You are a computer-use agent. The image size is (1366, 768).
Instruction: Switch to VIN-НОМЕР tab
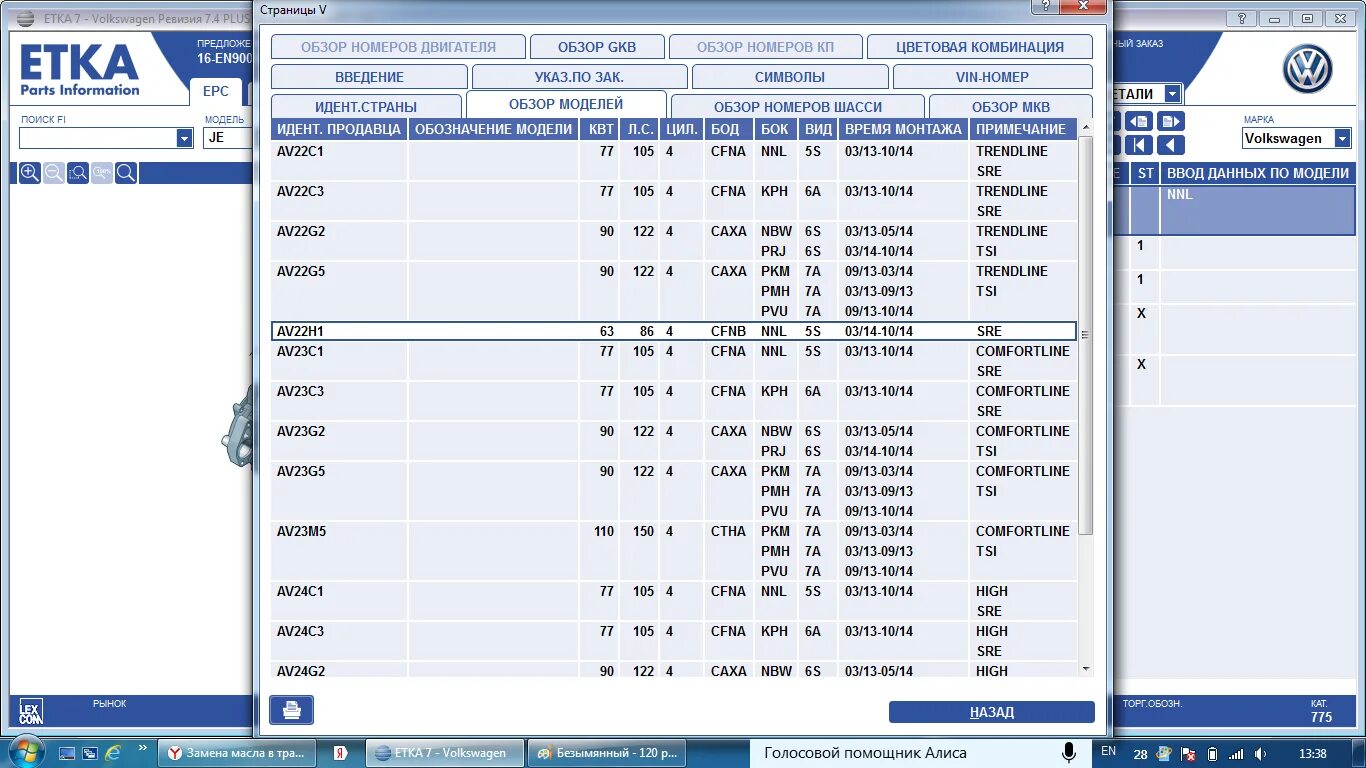tap(992, 77)
